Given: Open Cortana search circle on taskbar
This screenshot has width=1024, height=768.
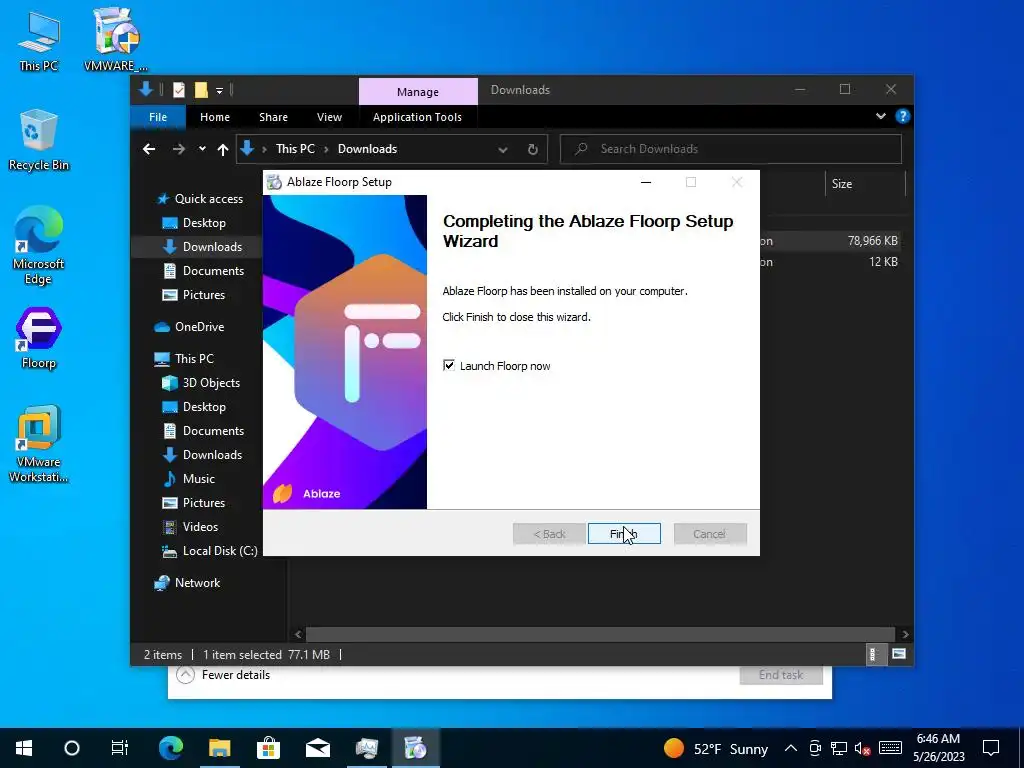Looking at the screenshot, I should [72, 748].
